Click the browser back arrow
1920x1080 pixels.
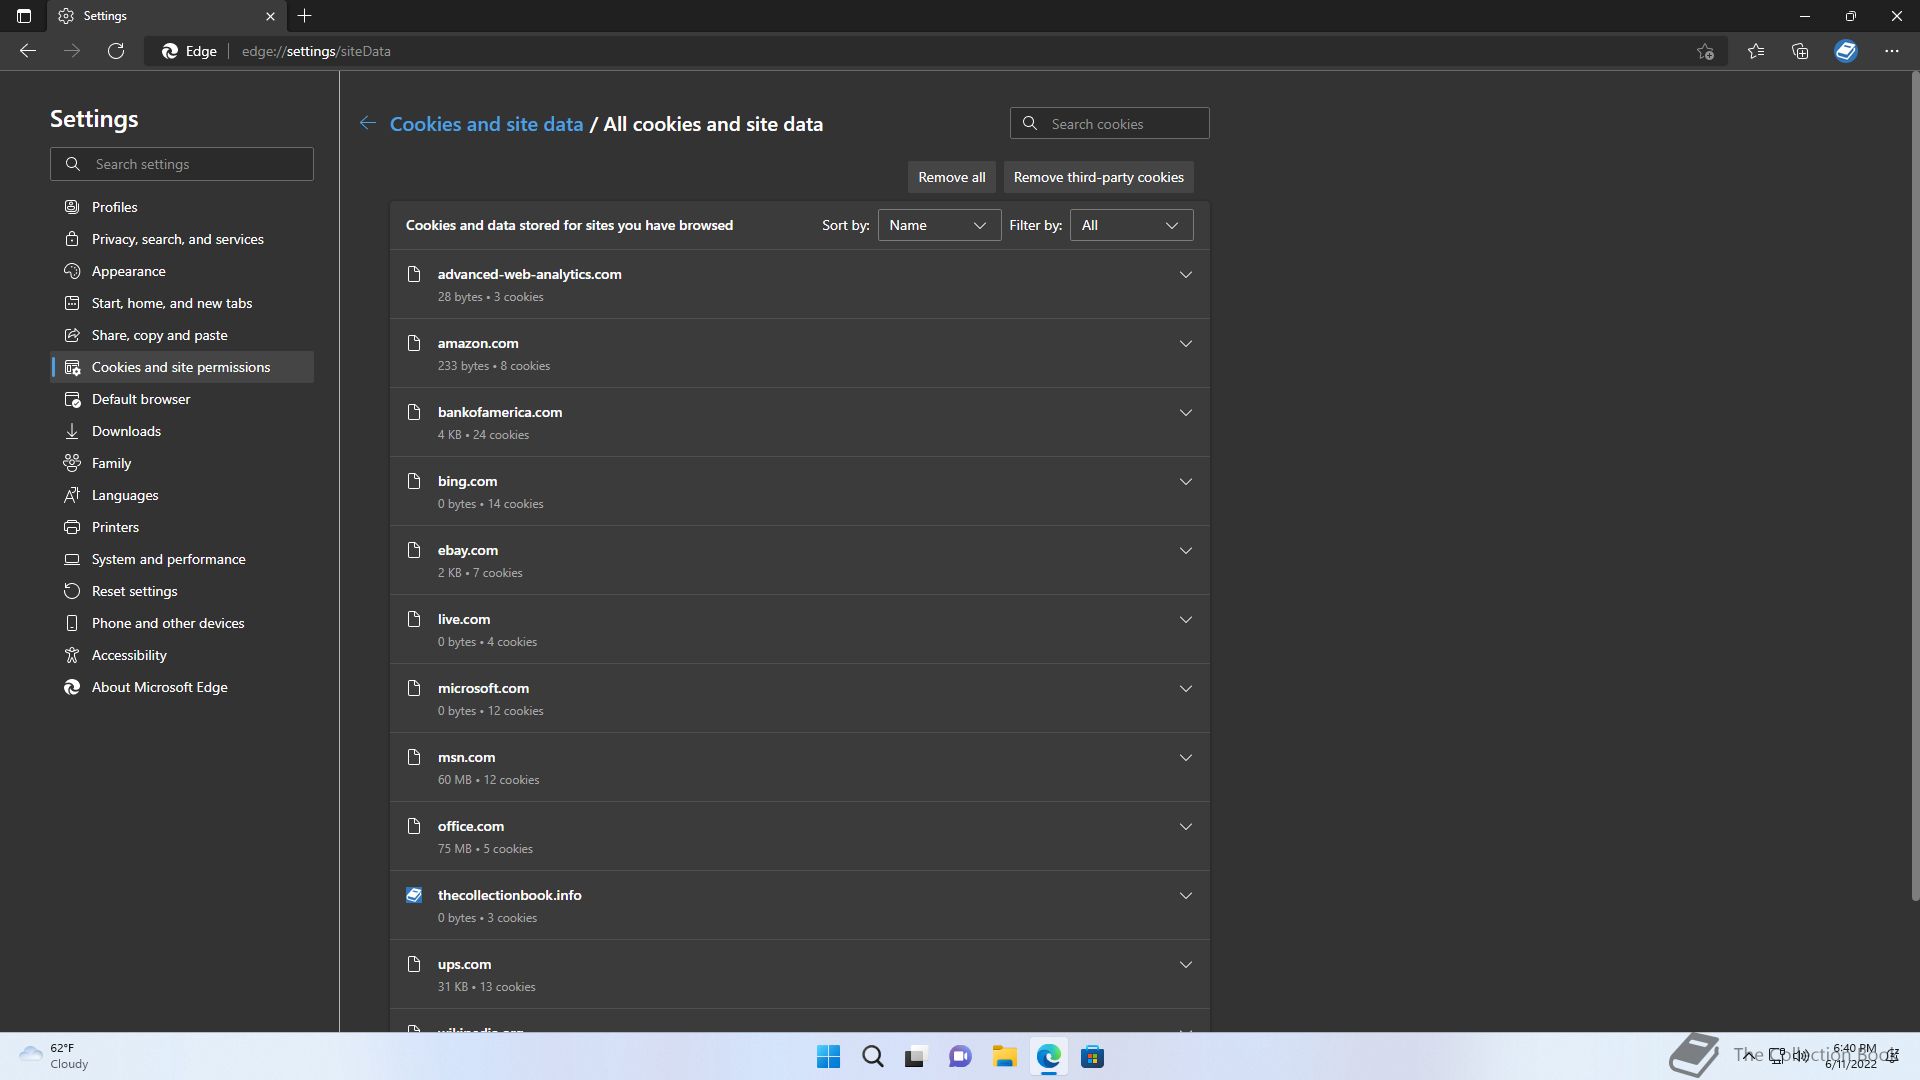pyautogui.click(x=28, y=51)
